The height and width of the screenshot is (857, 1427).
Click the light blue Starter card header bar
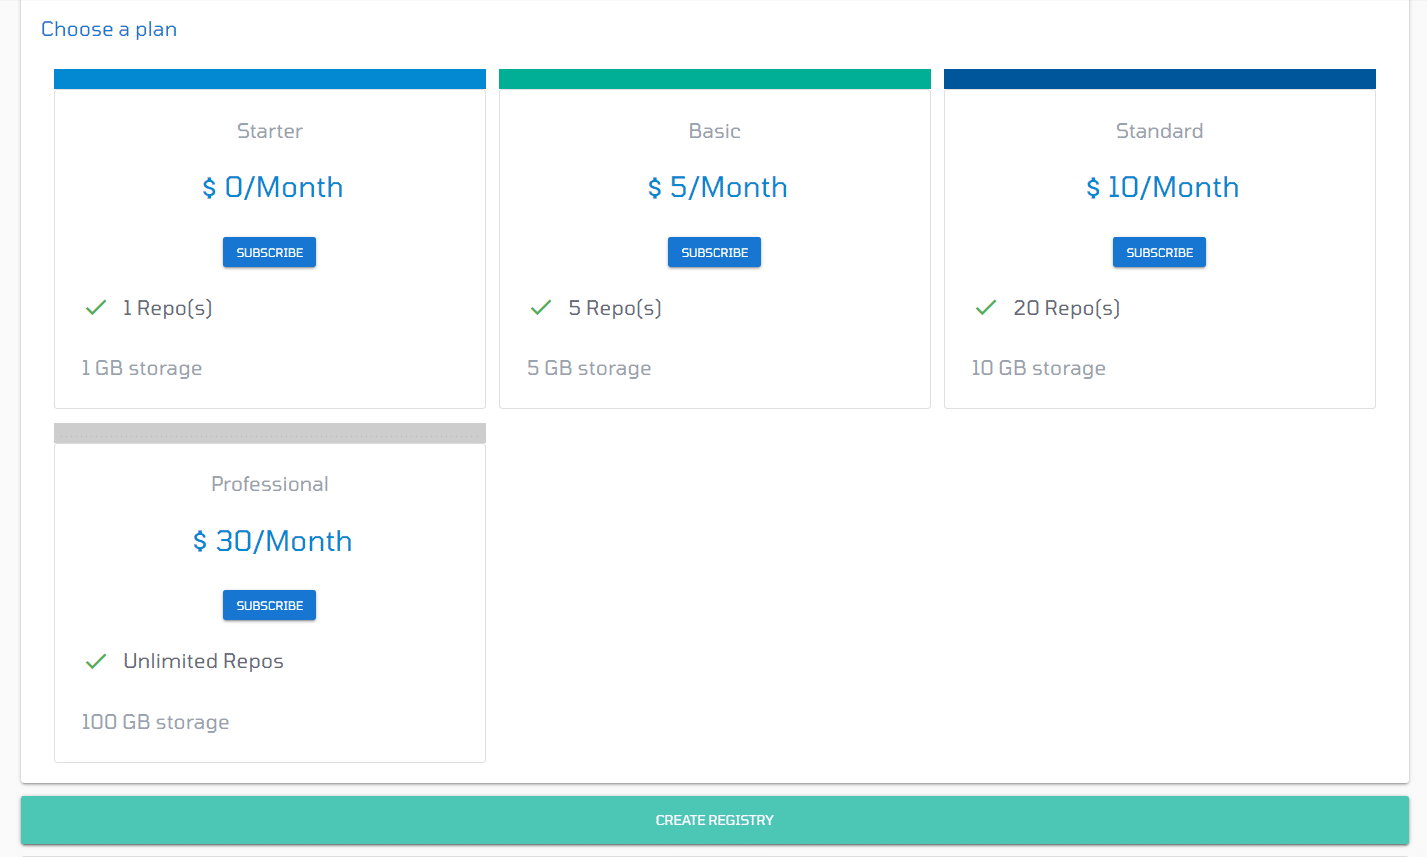point(270,79)
